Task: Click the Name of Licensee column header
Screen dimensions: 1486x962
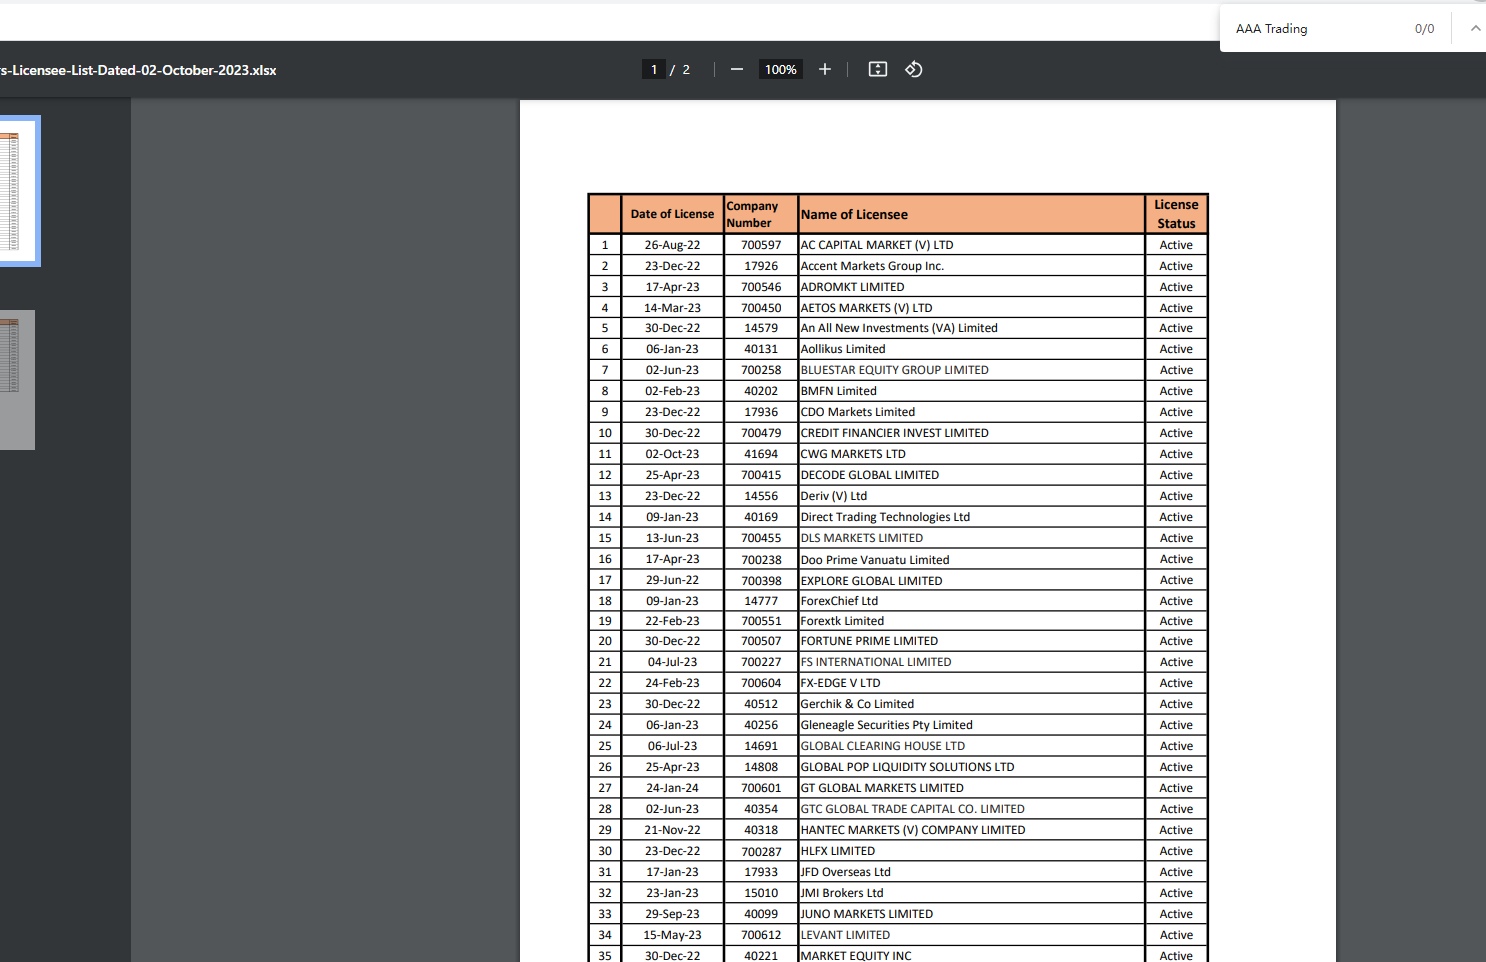Action: [x=854, y=214]
